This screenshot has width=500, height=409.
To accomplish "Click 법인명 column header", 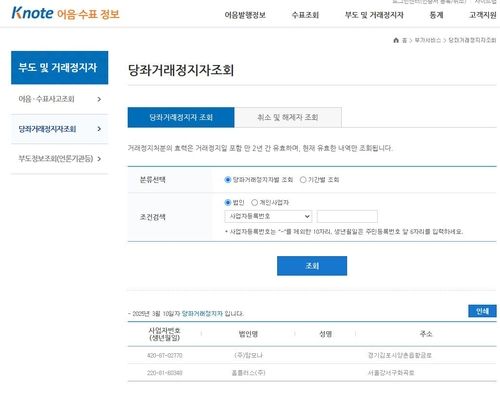I will point(248,334).
